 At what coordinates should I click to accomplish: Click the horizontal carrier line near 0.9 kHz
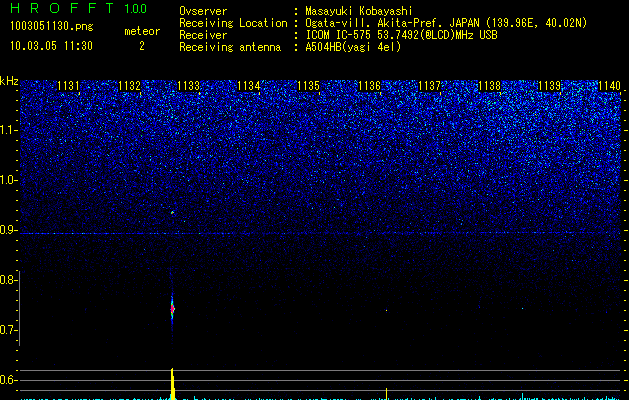(320, 233)
